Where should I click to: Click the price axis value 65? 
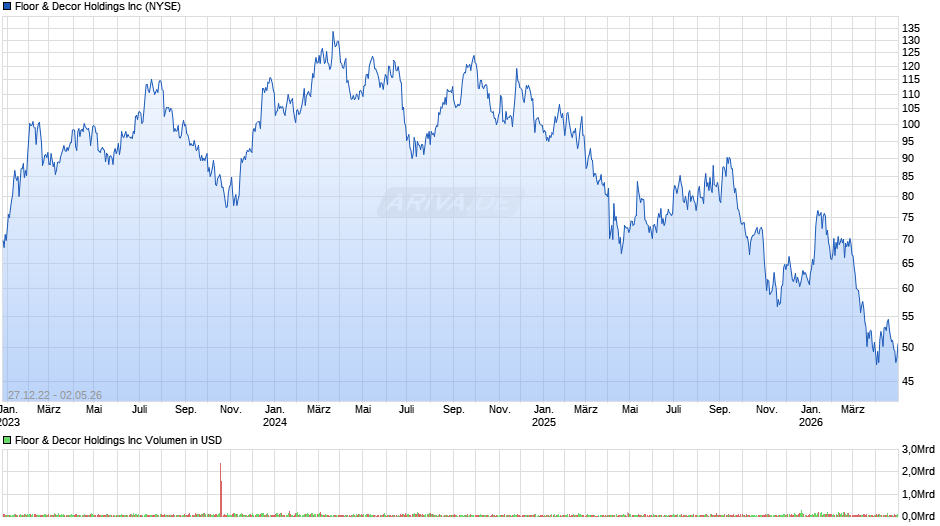pos(908,263)
